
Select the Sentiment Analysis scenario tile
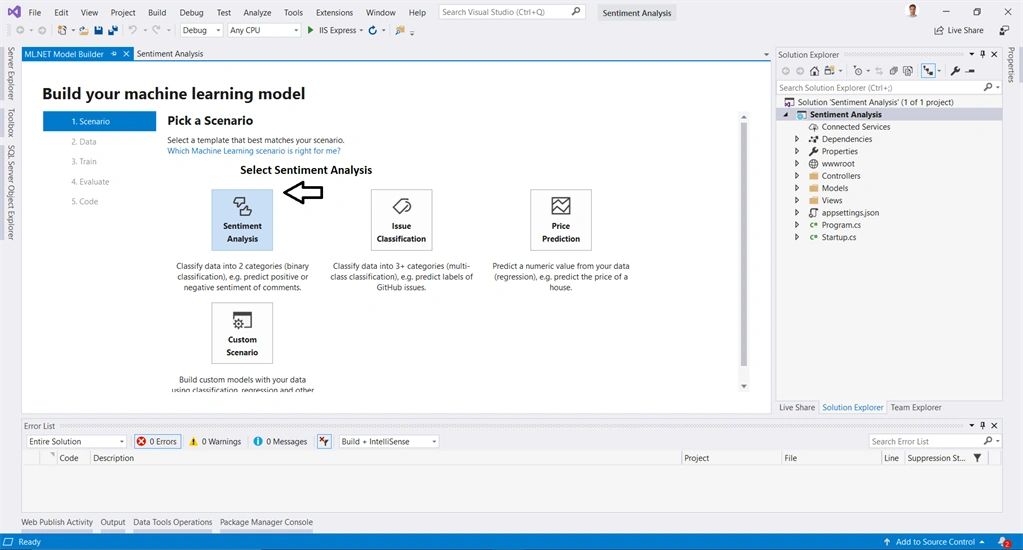pos(242,220)
